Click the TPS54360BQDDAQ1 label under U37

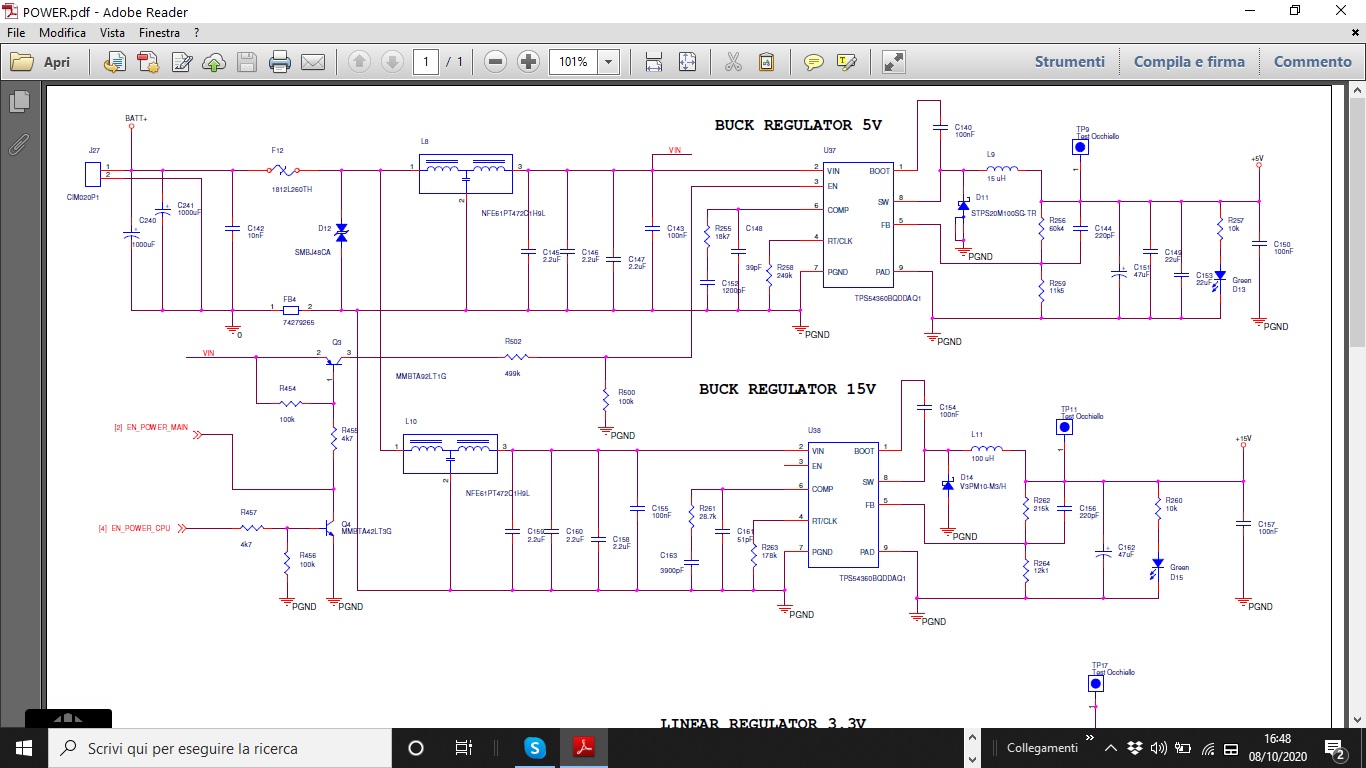click(x=886, y=298)
